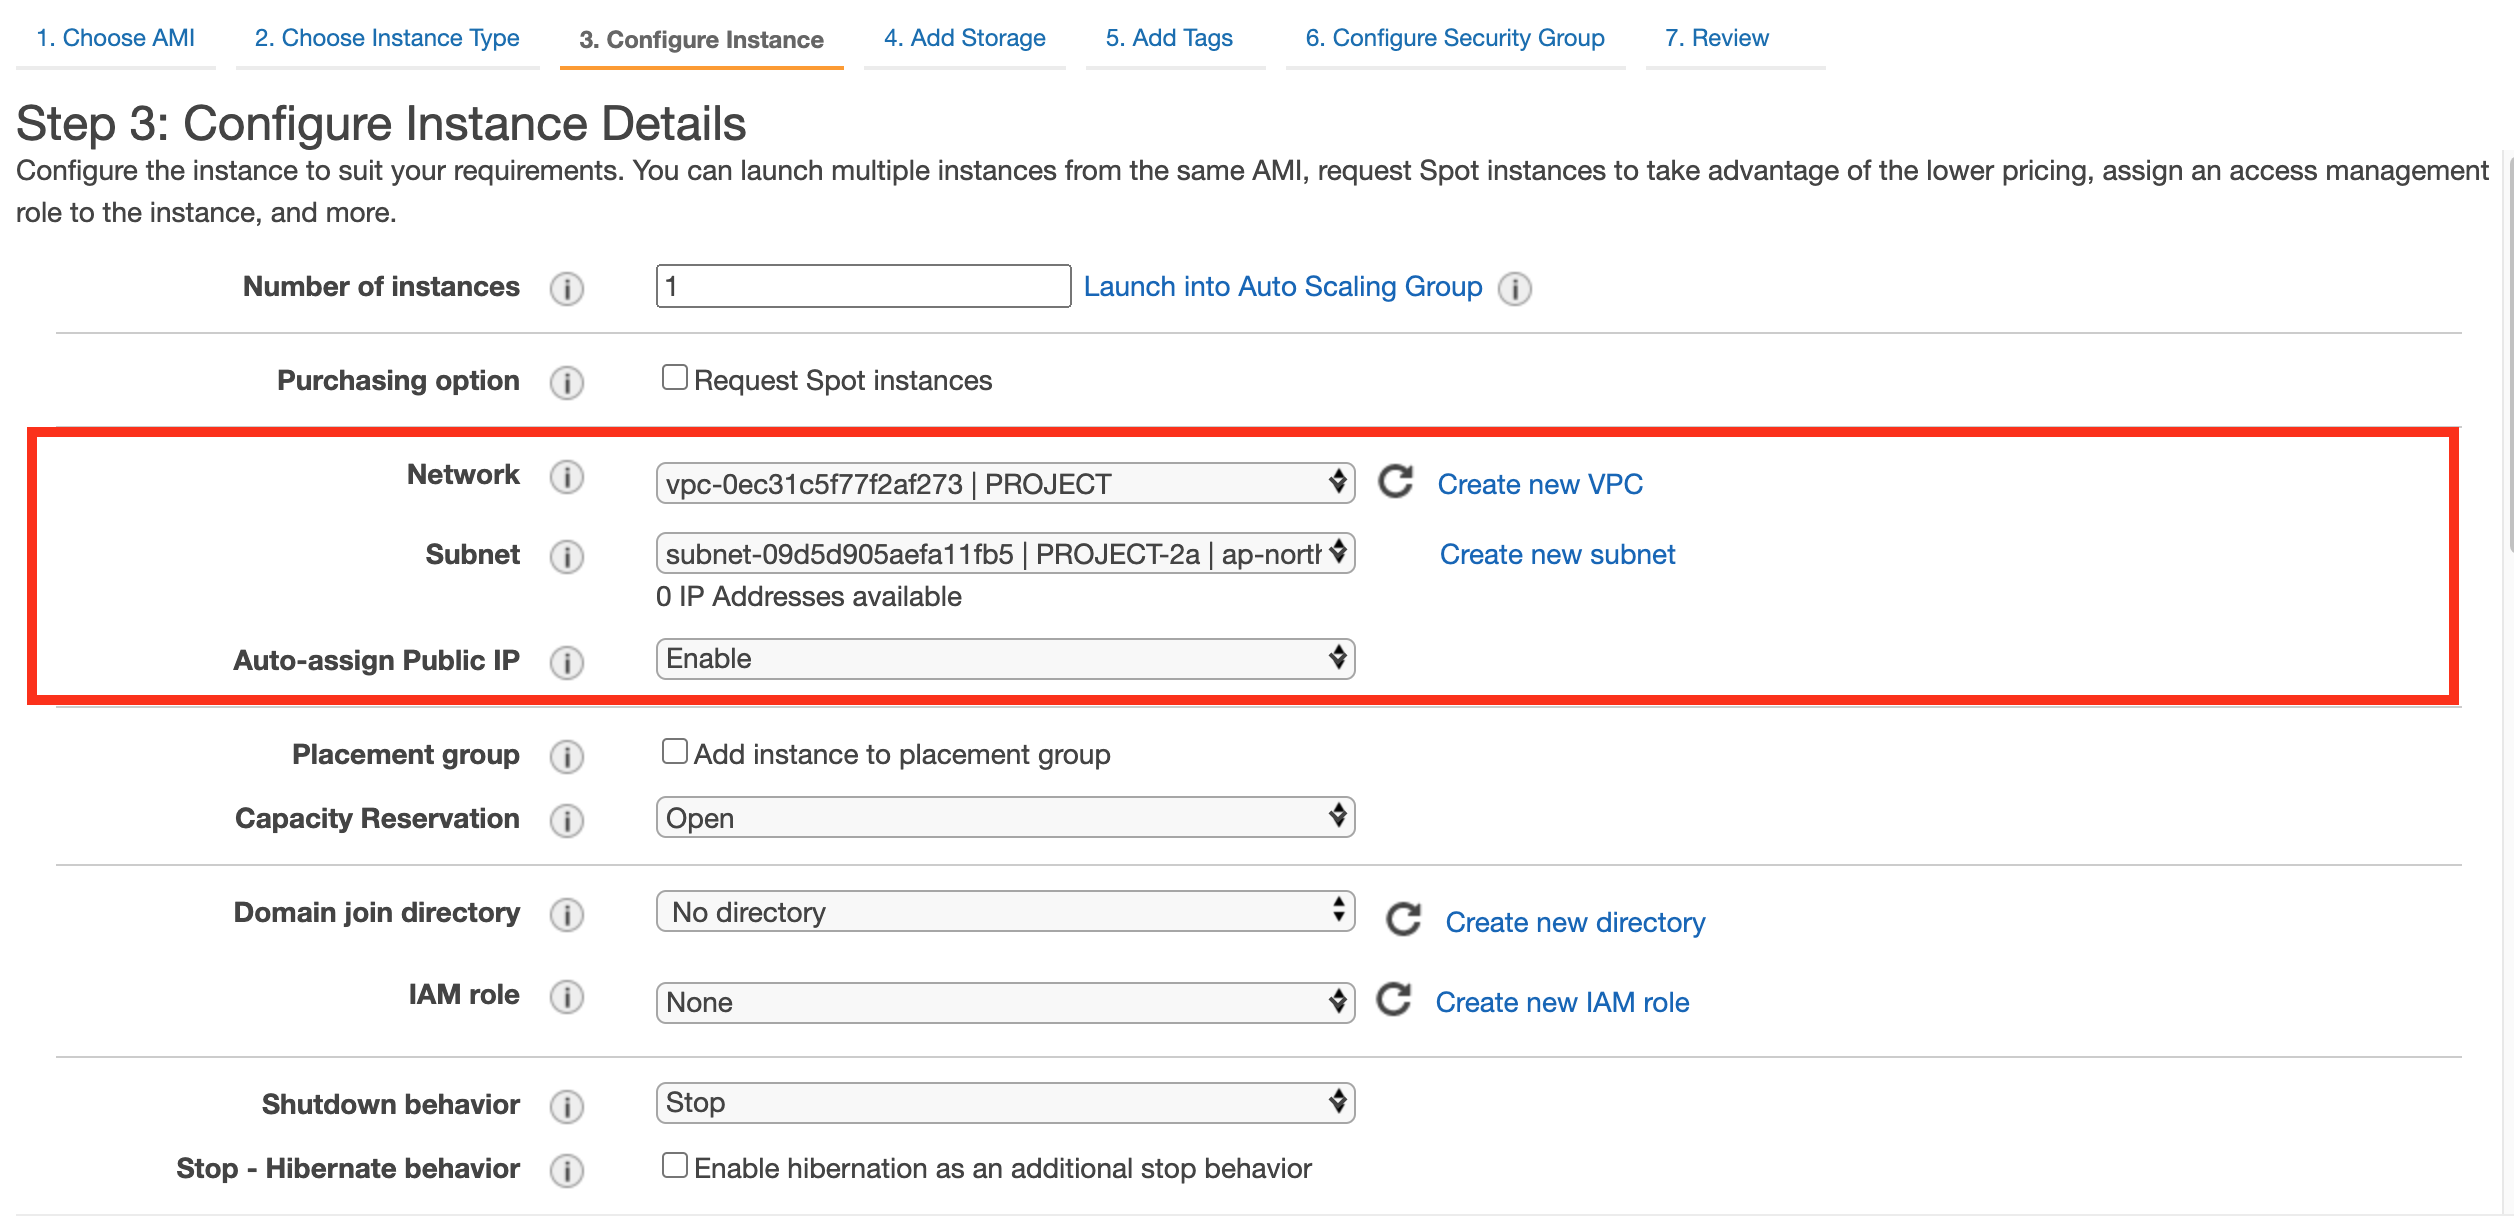Check Add instance to placement group
The height and width of the screenshot is (1224, 2514).
click(675, 752)
